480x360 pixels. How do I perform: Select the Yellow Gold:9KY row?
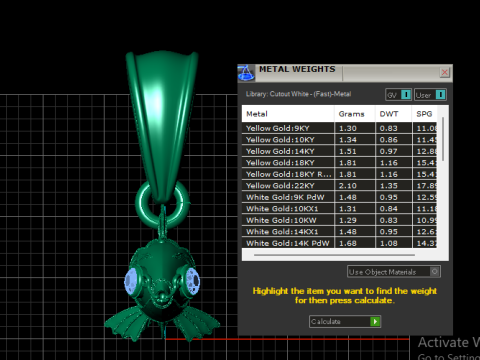pyautogui.click(x=339, y=128)
